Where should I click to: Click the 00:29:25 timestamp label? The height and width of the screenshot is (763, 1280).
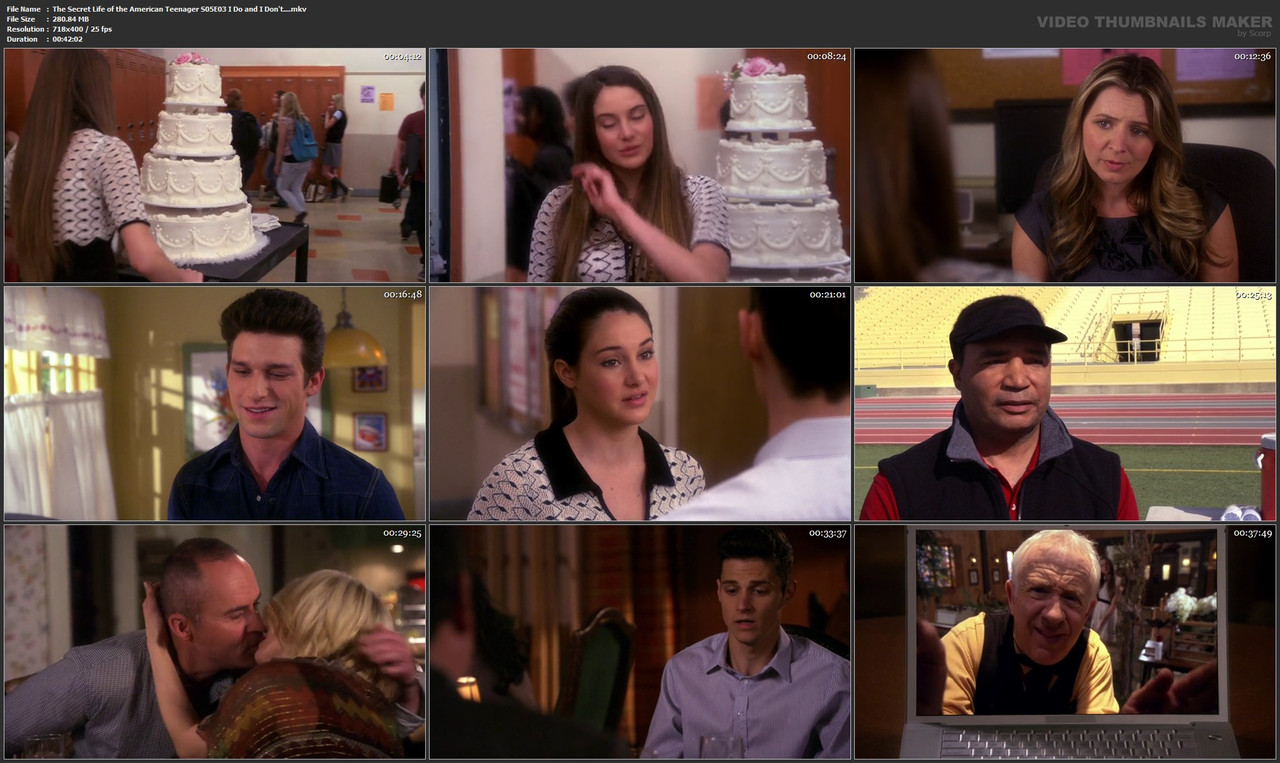[x=402, y=533]
